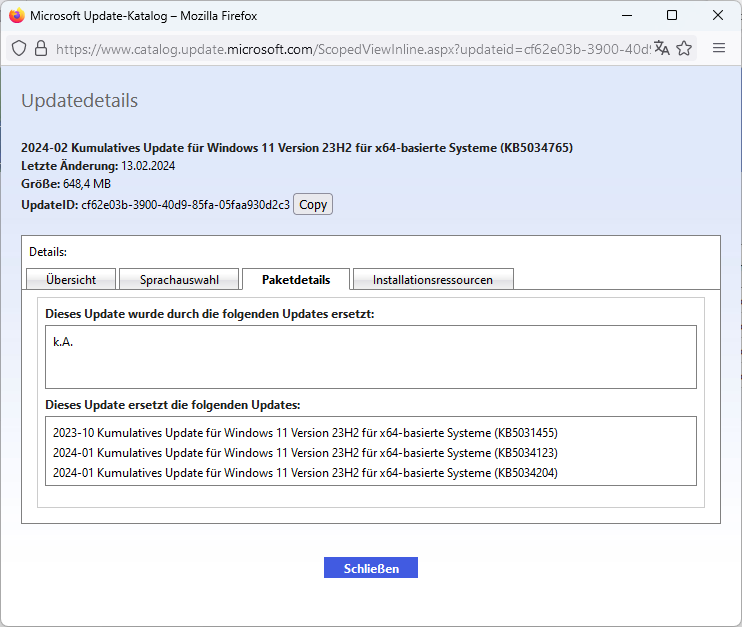This screenshot has height=627, width=742.
Task: Click the KB5034765 update title
Action: pyautogui.click(x=297, y=148)
